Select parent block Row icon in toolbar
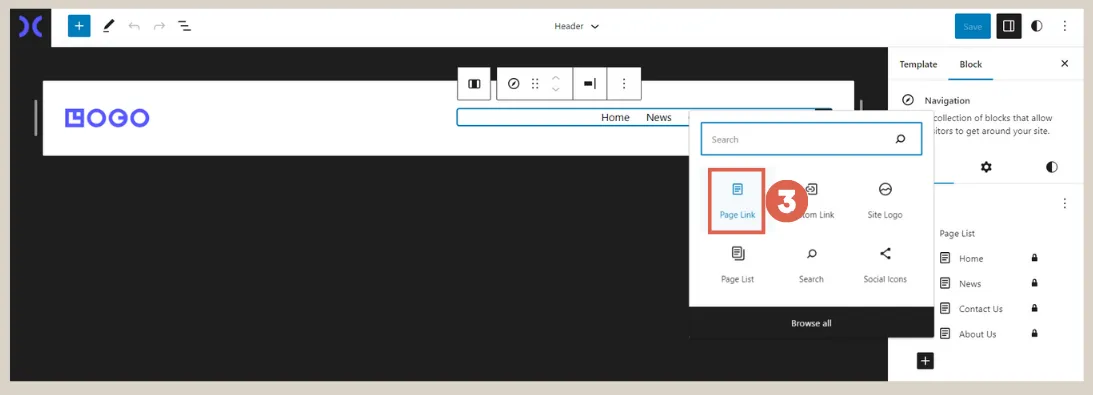Image resolution: width=1093 pixels, height=395 pixels. tap(474, 84)
